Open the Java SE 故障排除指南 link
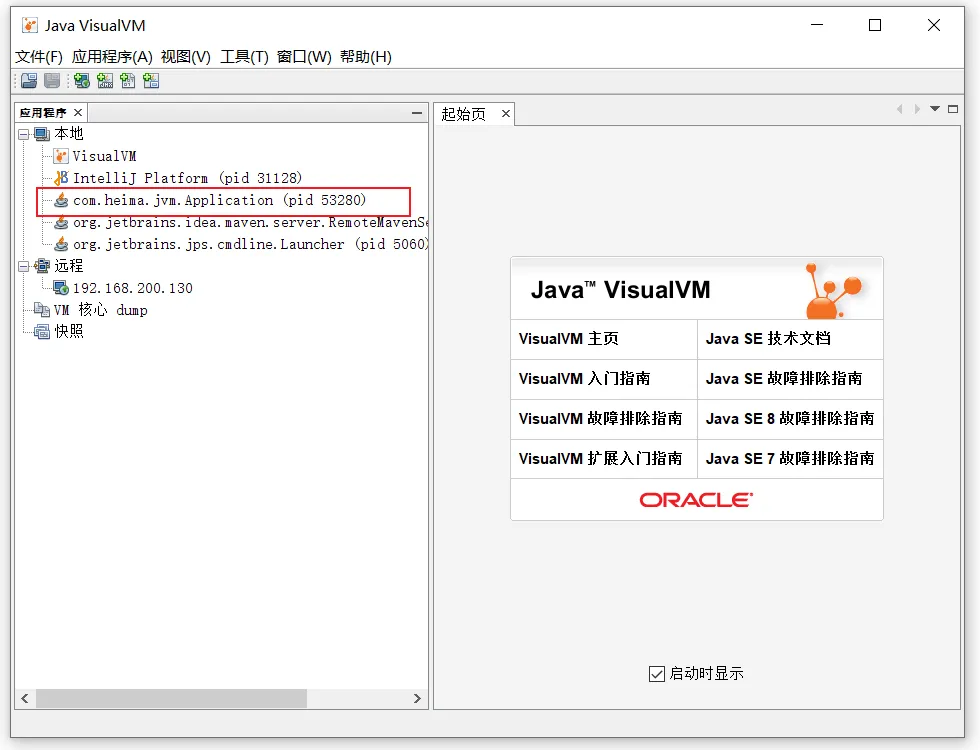The width and height of the screenshot is (980, 750). tap(784, 379)
